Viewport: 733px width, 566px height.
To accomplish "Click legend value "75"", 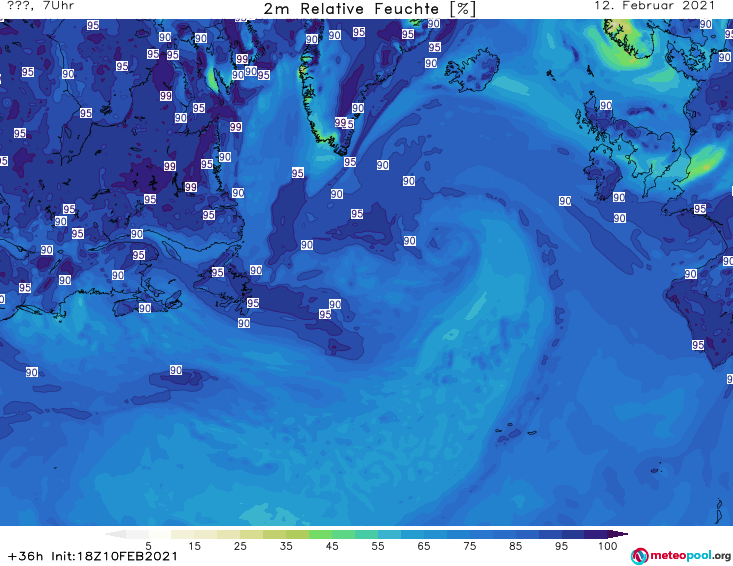I will [469, 546].
